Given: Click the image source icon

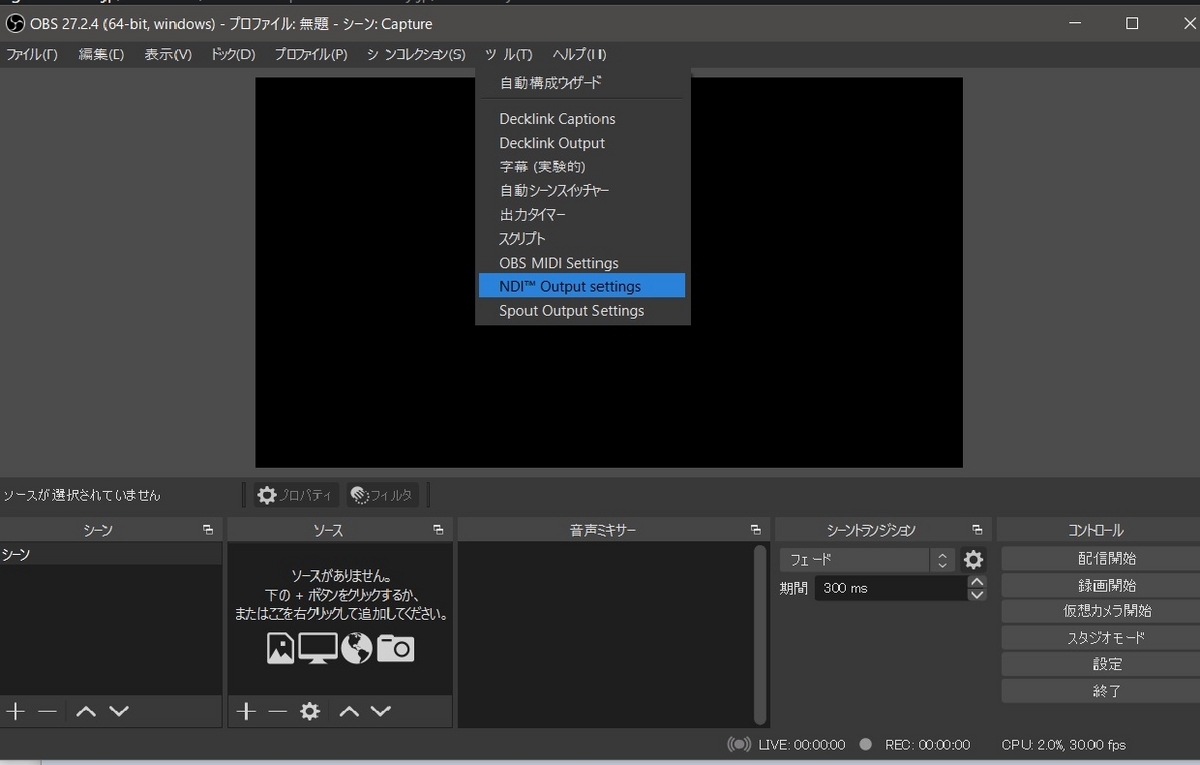Looking at the screenshot, I should [x=281, y=648].
